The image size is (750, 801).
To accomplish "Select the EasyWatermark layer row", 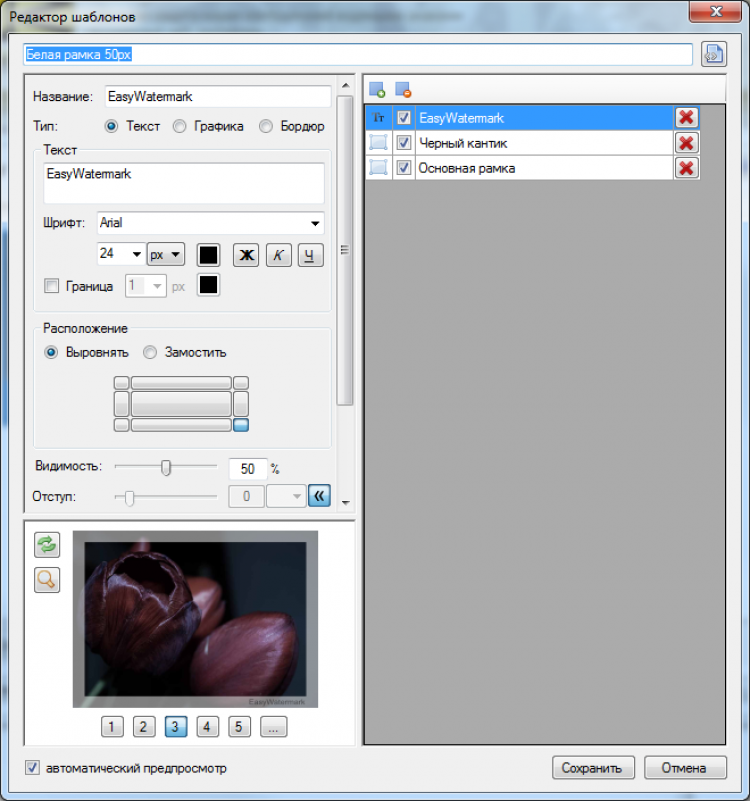I will (519, 118).
